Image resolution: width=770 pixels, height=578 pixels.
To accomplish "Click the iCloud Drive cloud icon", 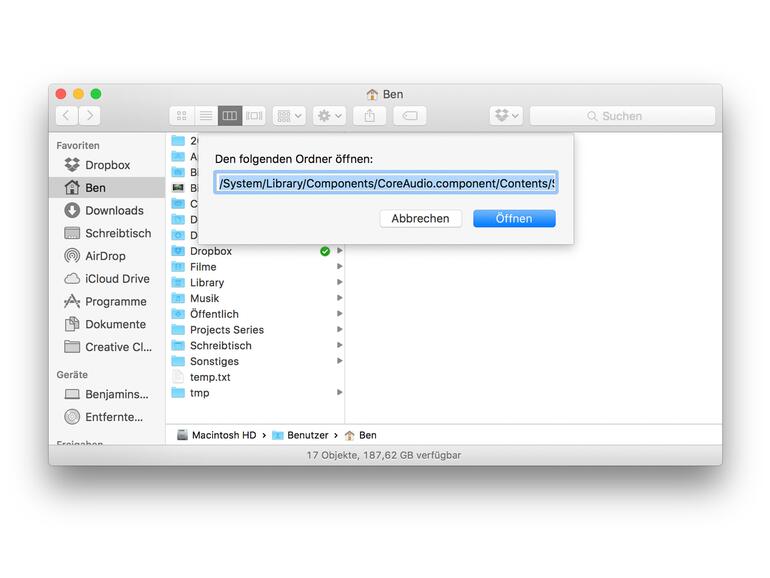I will pos(72,278).
